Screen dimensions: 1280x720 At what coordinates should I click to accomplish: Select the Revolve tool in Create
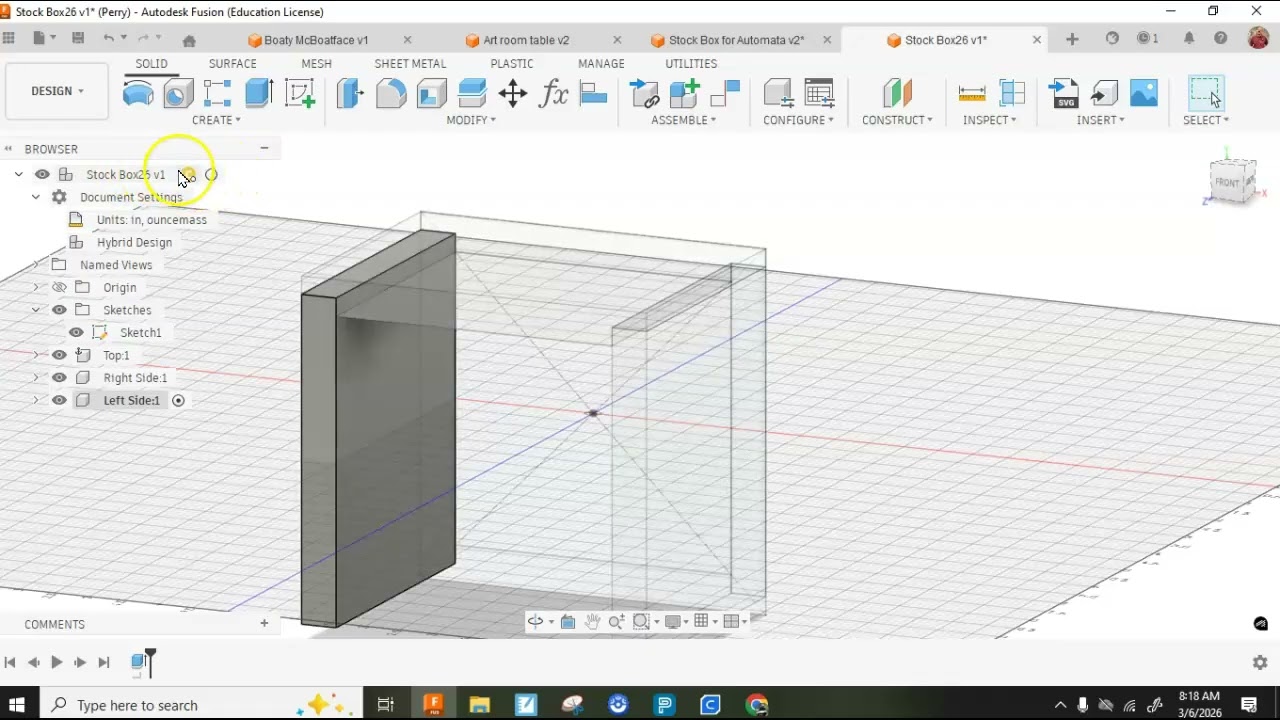click(x=138, y=94)
